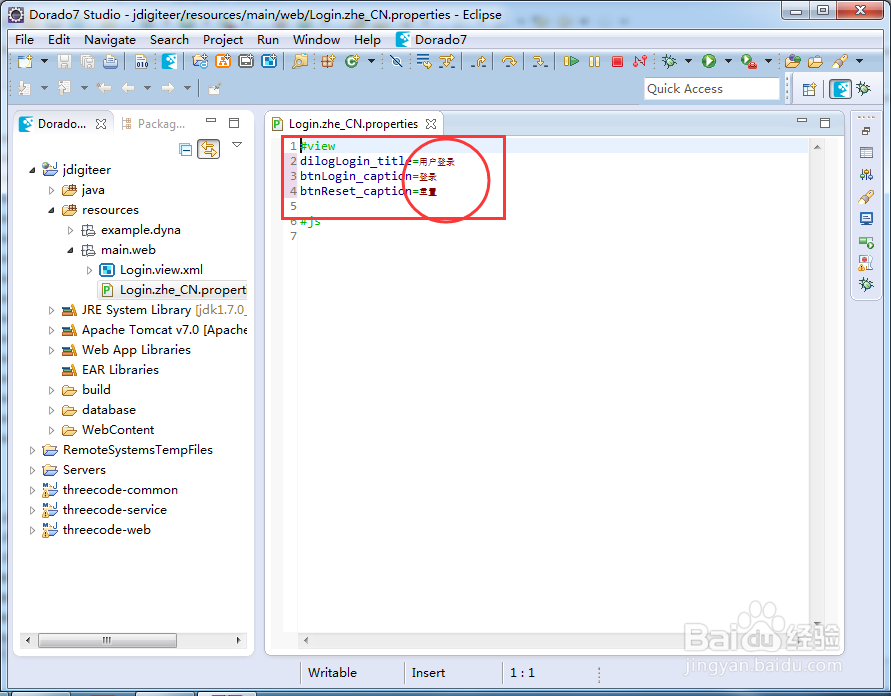Click the New wizard toolbar icon

(x=25, y=61)
